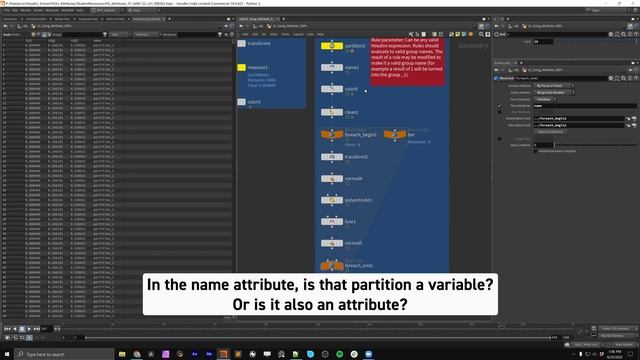
Task: Select the transform5 node
Action: [x=332, y=157]
